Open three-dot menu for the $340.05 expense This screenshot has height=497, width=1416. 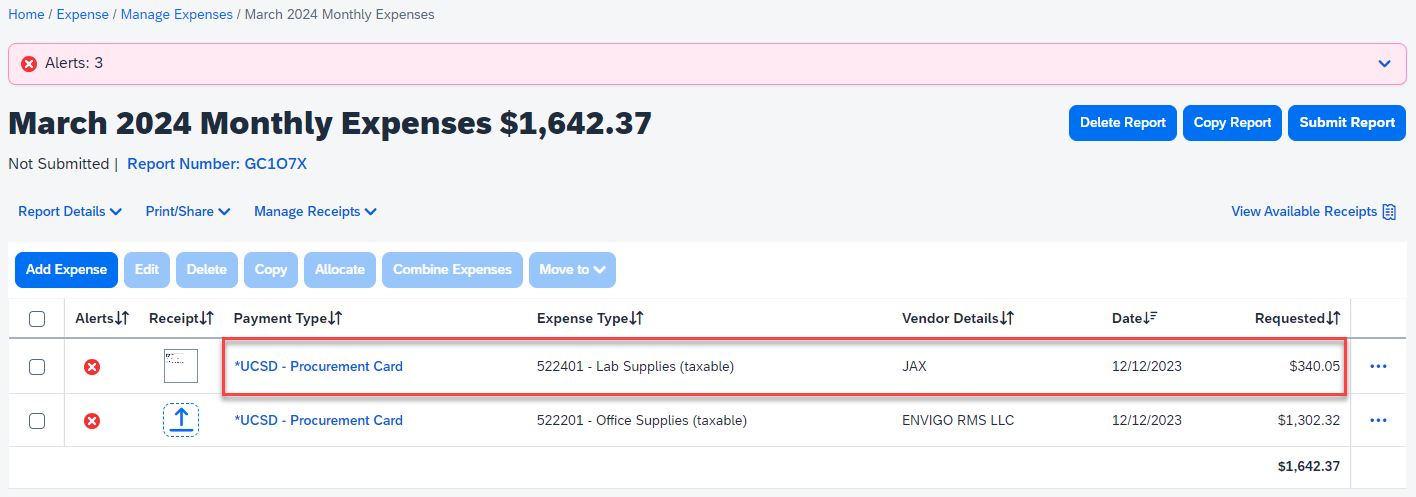coord(1378,367)
